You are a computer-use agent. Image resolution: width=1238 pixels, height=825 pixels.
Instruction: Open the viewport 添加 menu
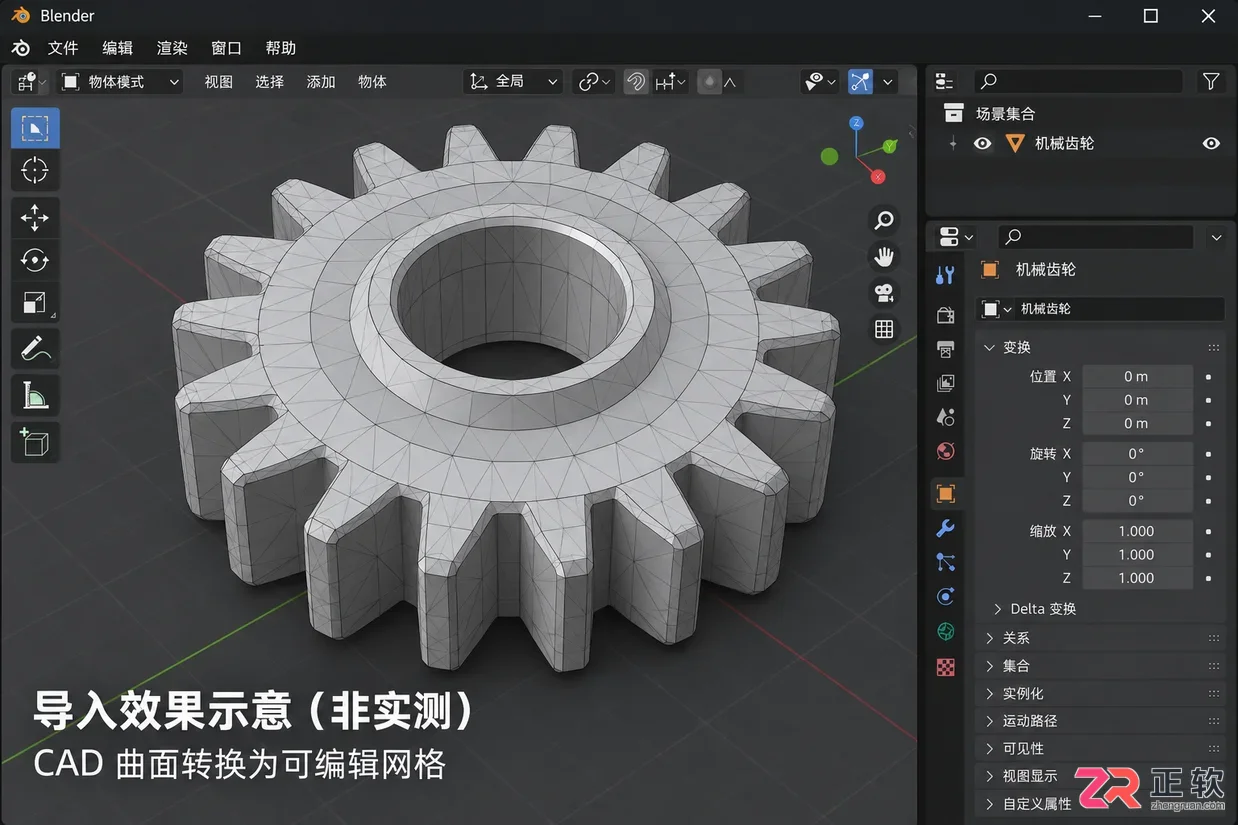tap(321, 82)
